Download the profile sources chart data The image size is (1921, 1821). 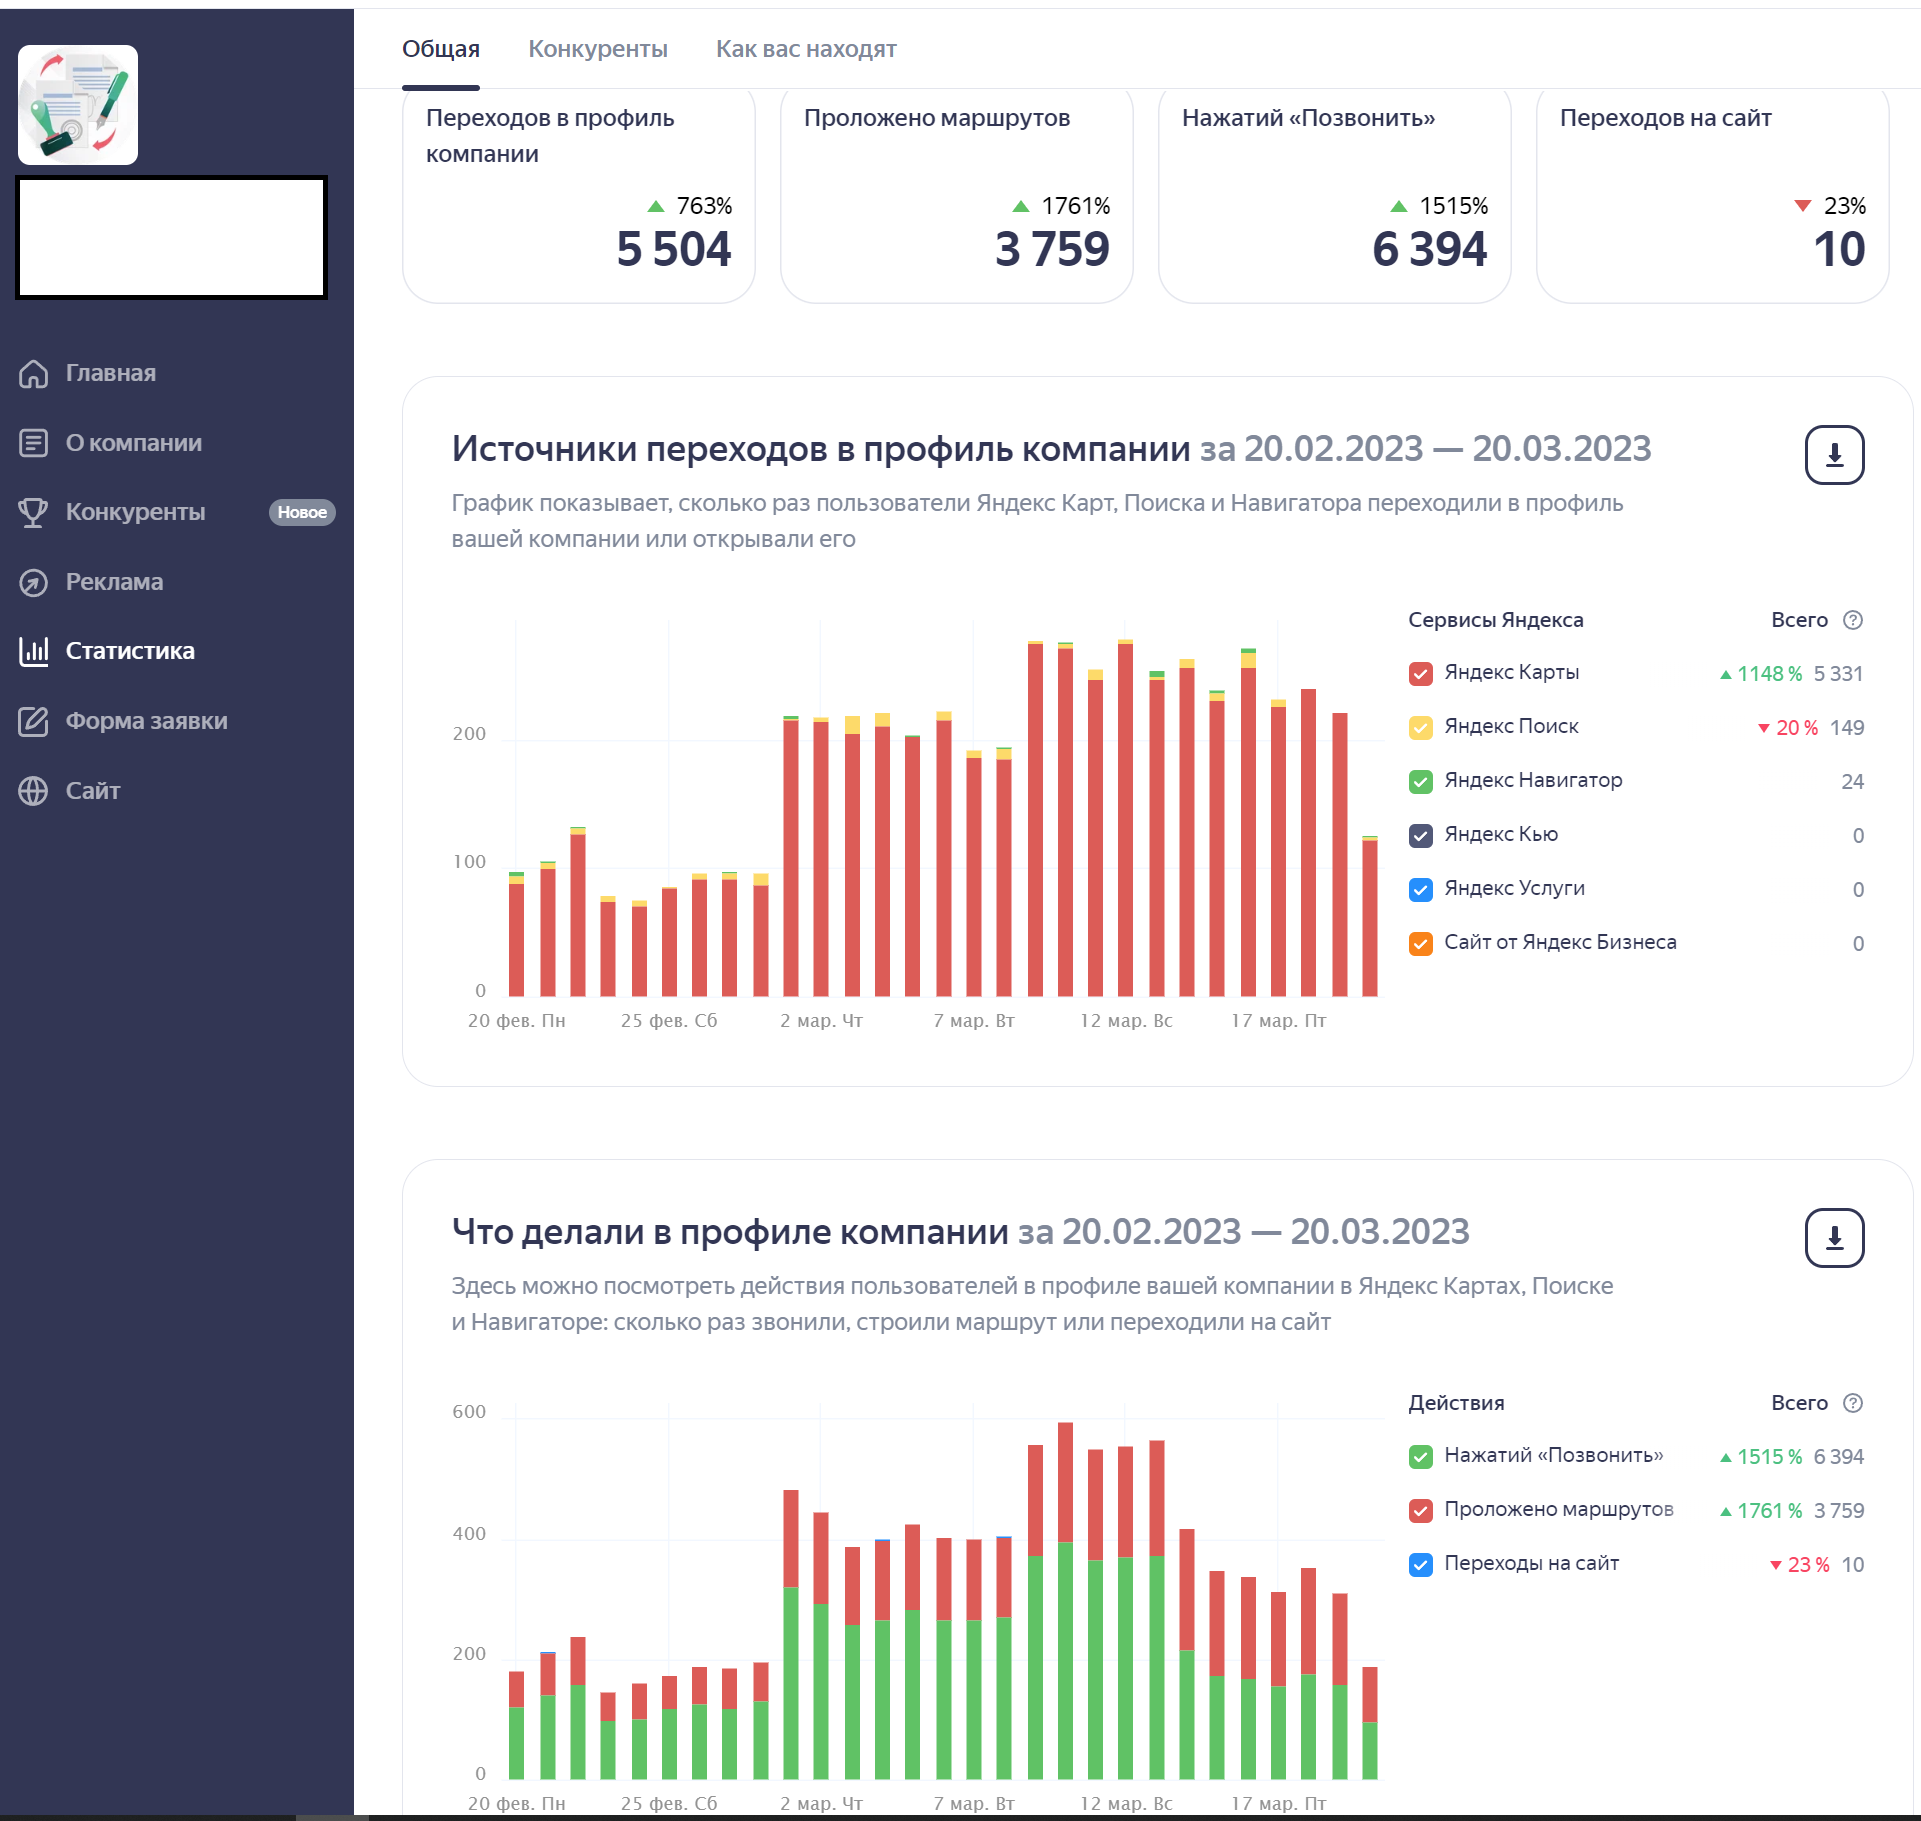[1834, 455]
